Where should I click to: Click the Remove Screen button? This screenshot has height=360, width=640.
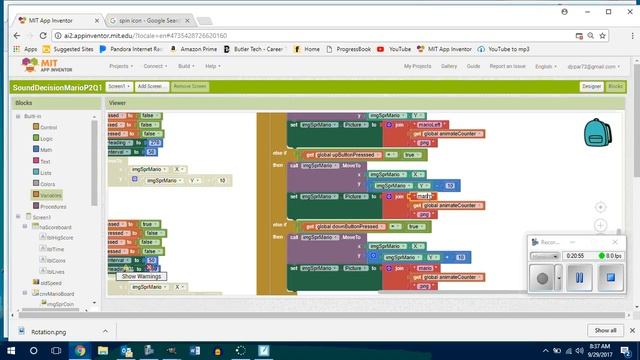pos(190,87)
